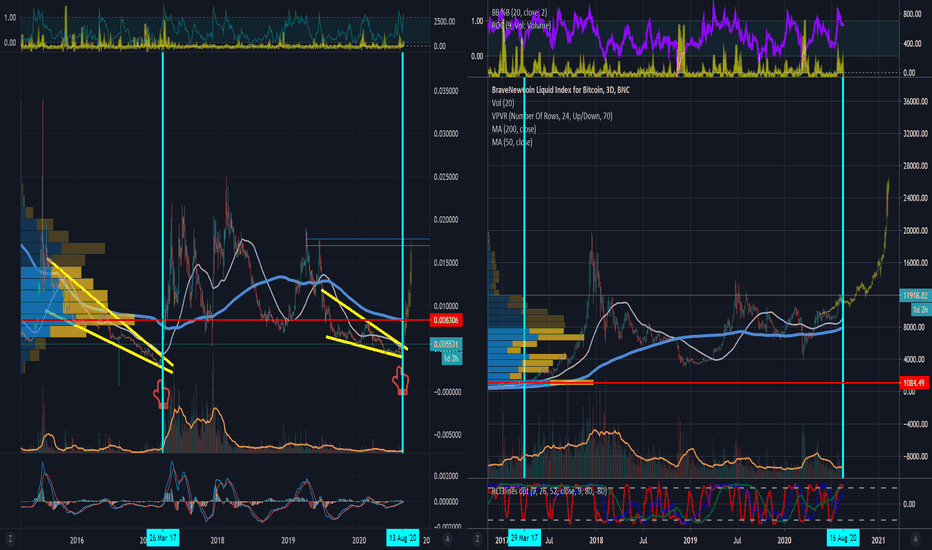Image resolution: width=932 pixels, height=550 pixels.
Task: Click 1d 2h countdown on right chart
Action: [x=921, y=310]
